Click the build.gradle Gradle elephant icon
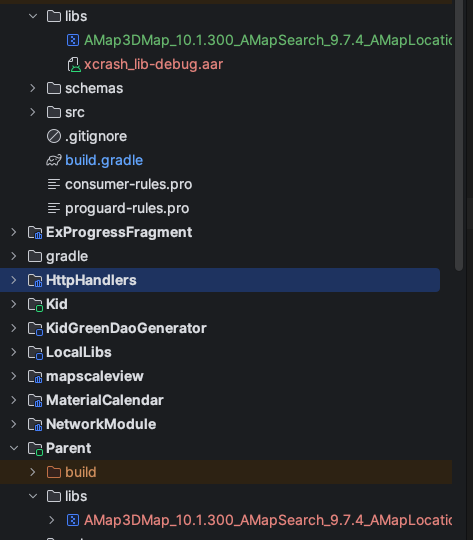This screenshot has height=540, width=473. (x=54, y=160)
